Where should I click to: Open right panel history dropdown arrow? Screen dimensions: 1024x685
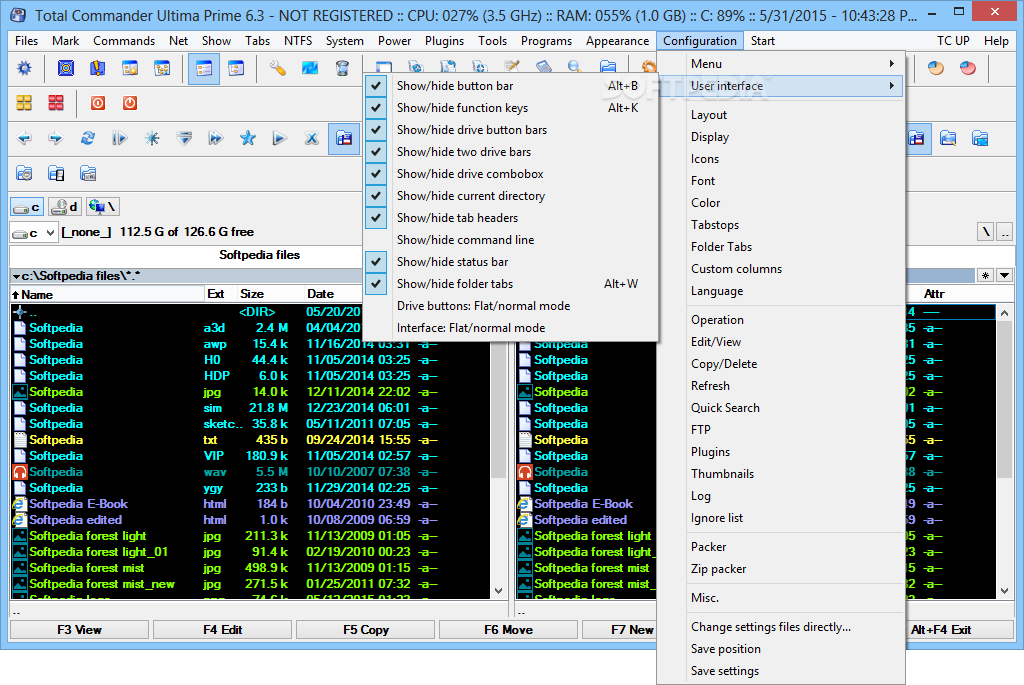(1004, 276)
